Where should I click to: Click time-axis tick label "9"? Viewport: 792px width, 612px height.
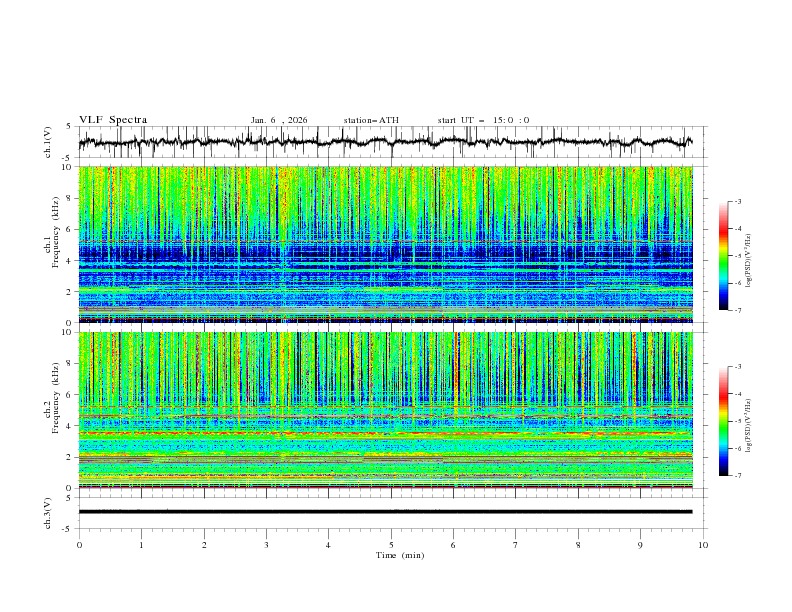(x=640, y=545)
